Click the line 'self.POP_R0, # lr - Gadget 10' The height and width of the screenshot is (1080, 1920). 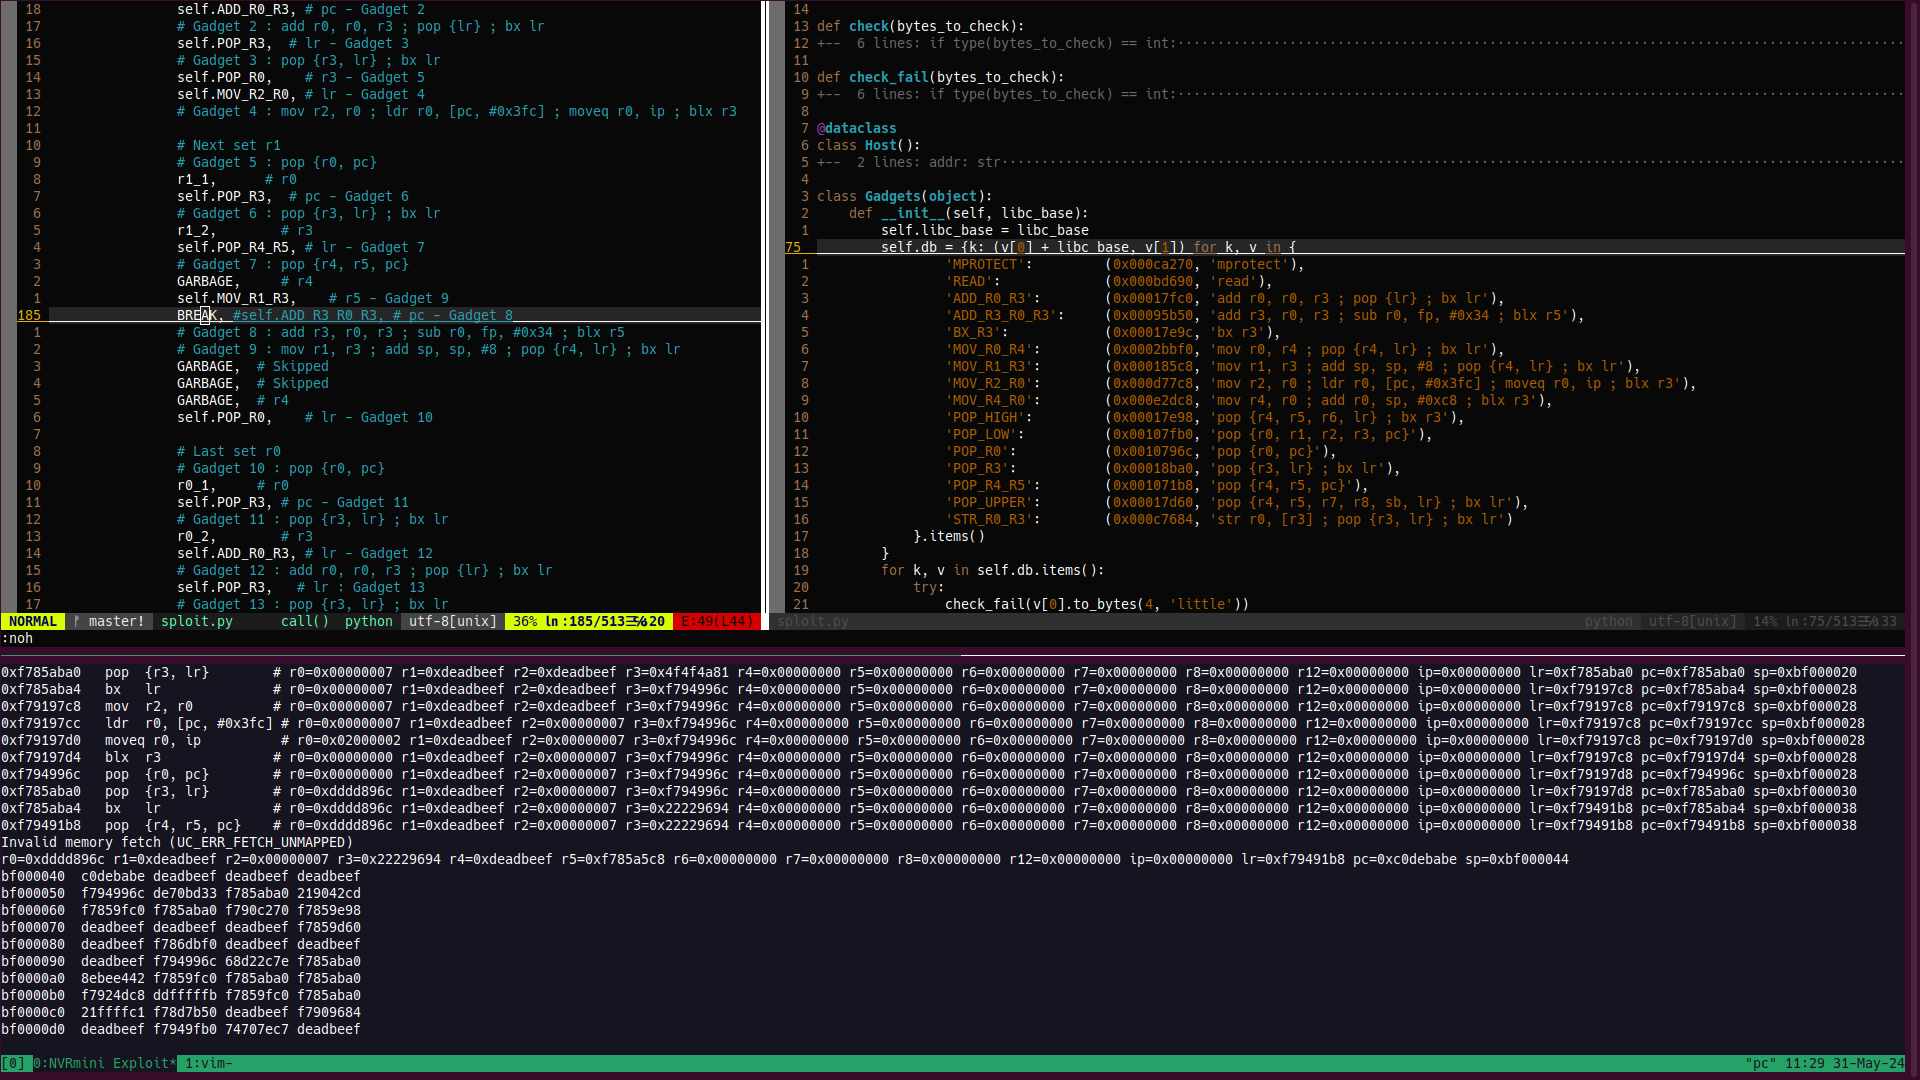(305, 417)
